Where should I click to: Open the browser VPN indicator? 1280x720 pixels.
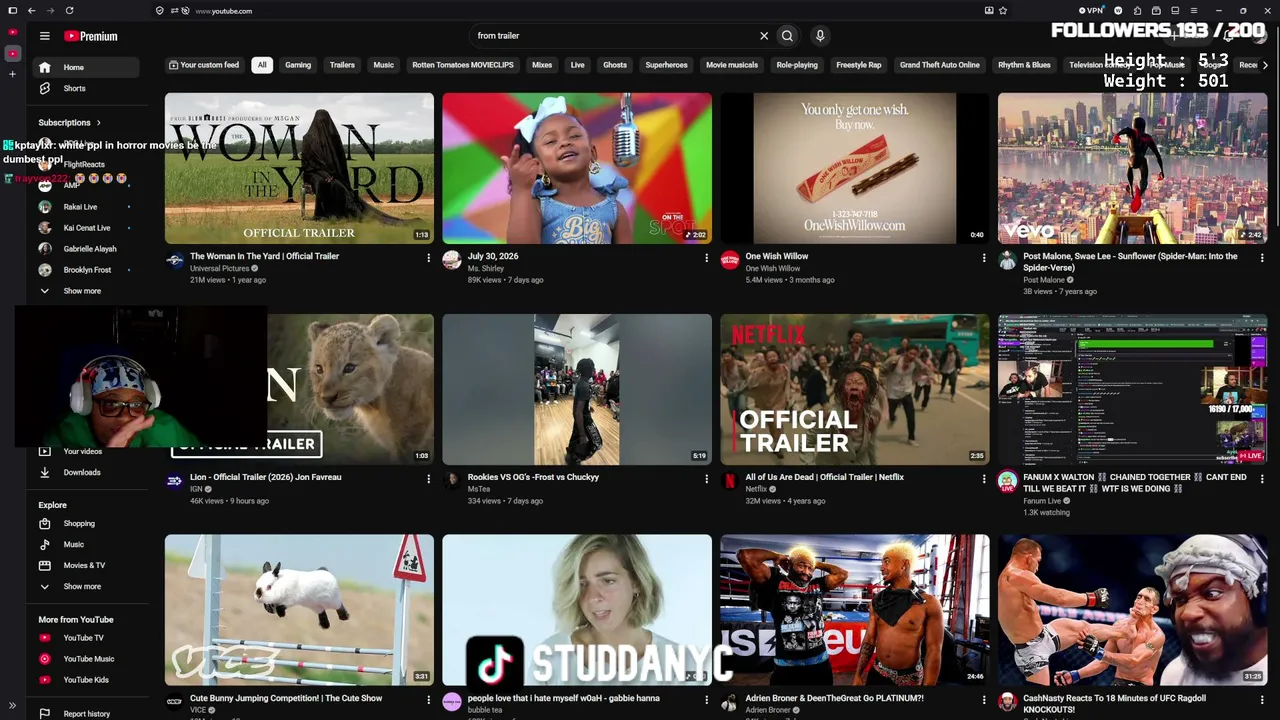(1090, 11)
